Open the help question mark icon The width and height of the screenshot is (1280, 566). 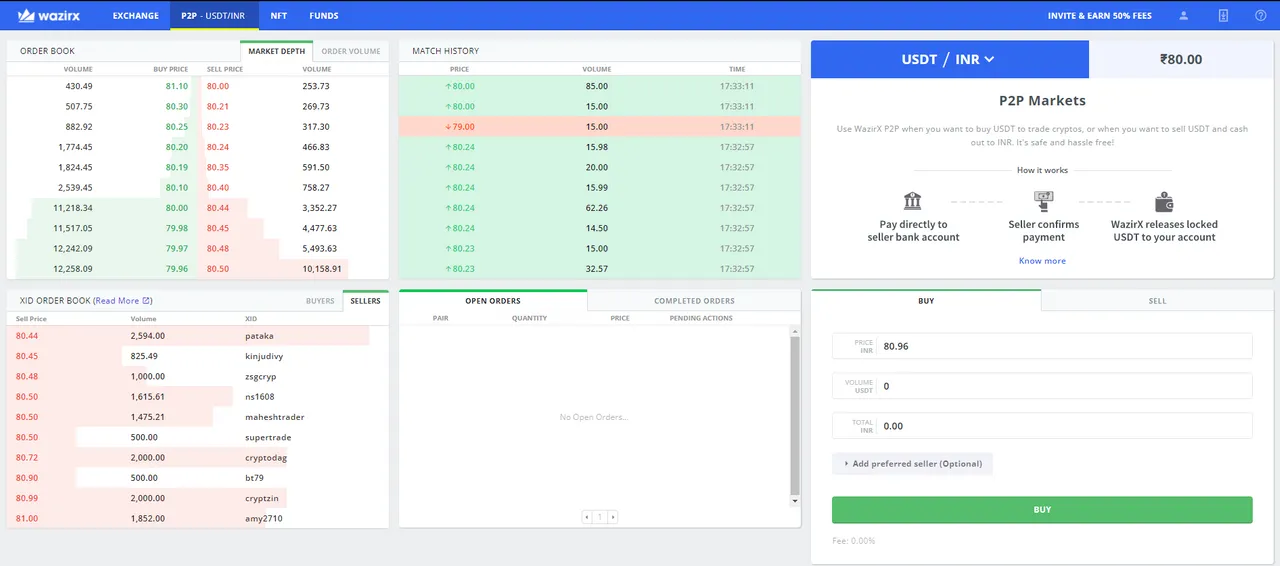click(x=1260, y=15)
